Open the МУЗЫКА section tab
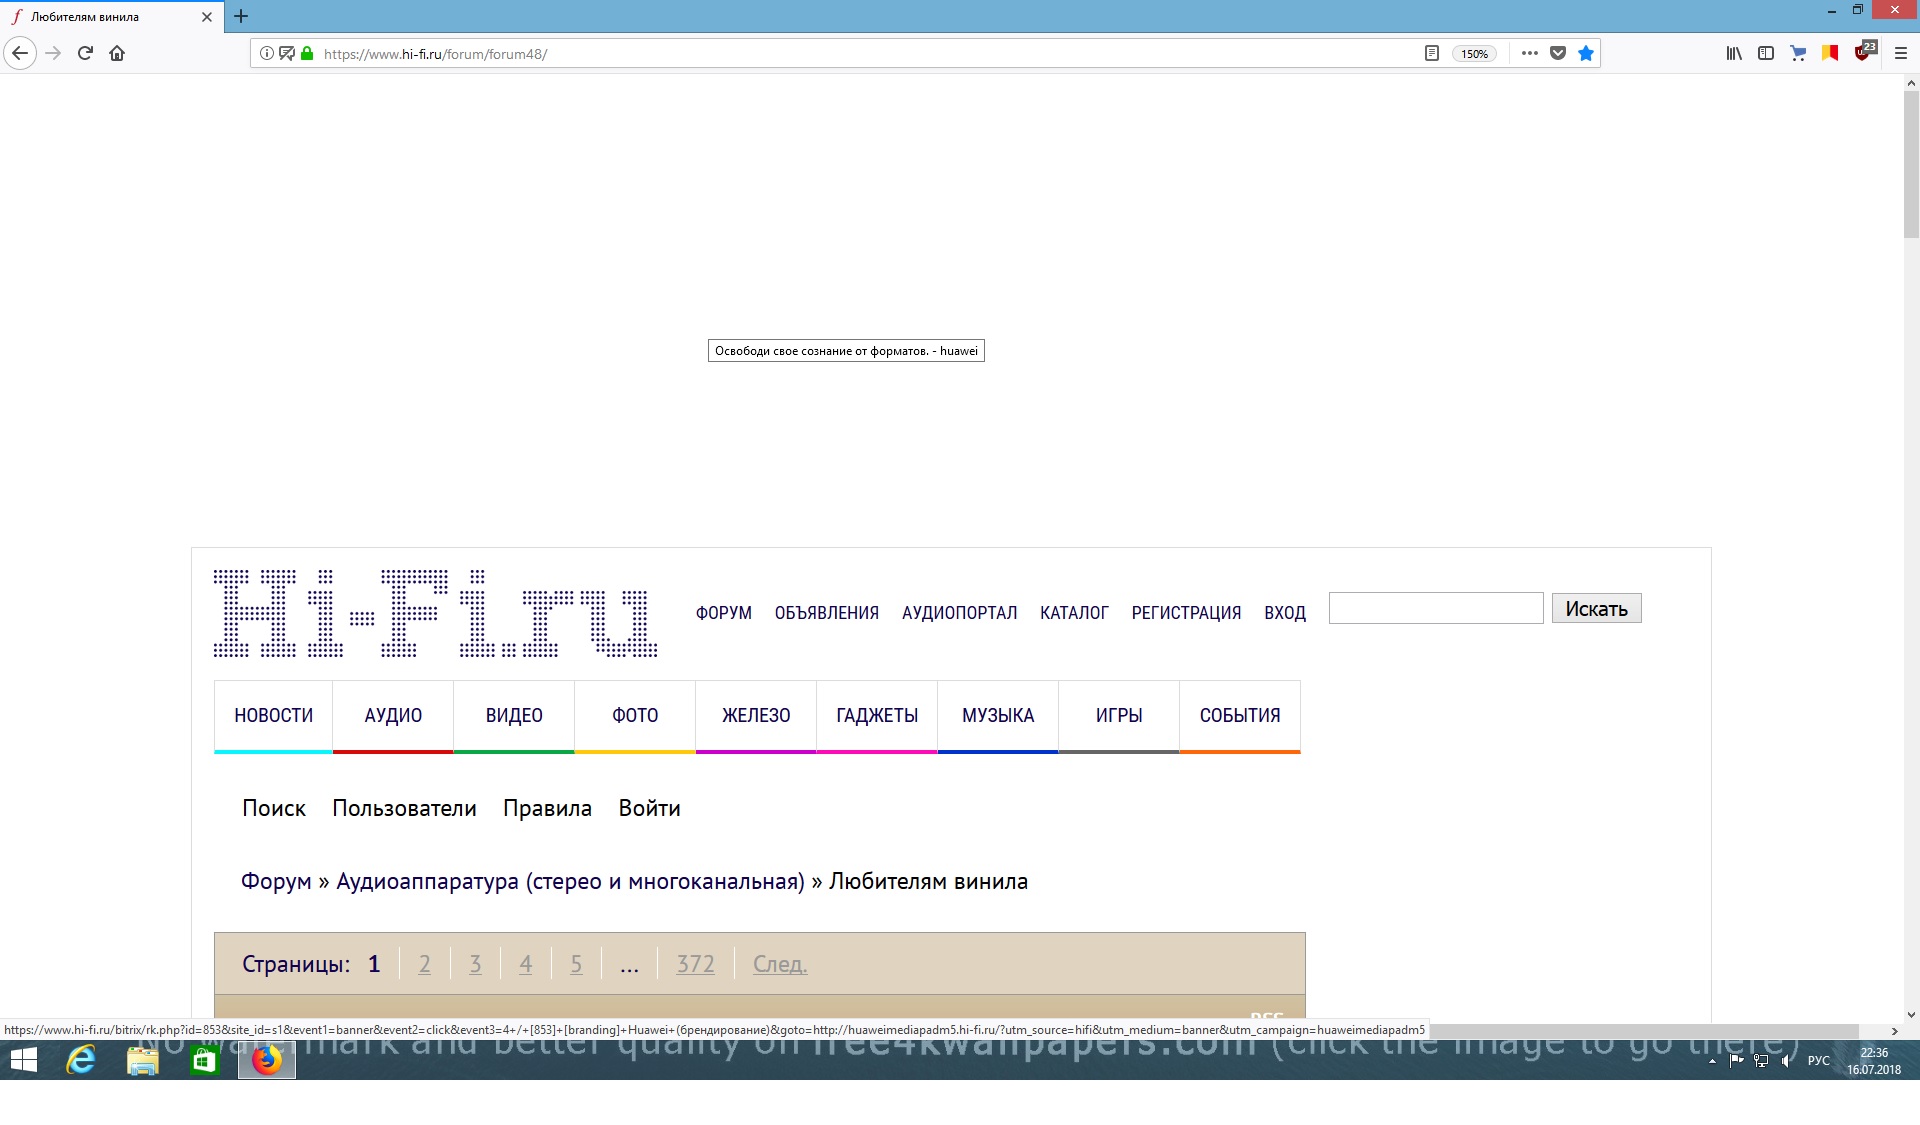Image resolution: width=1920 pixels, height=1125 pixels. coord(998,715)
